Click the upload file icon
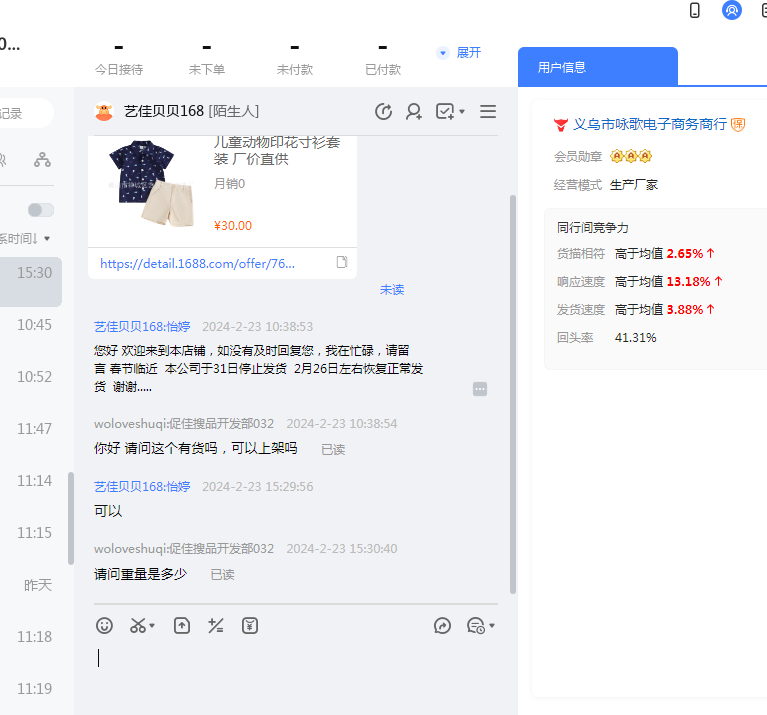 tap(182, 626)
